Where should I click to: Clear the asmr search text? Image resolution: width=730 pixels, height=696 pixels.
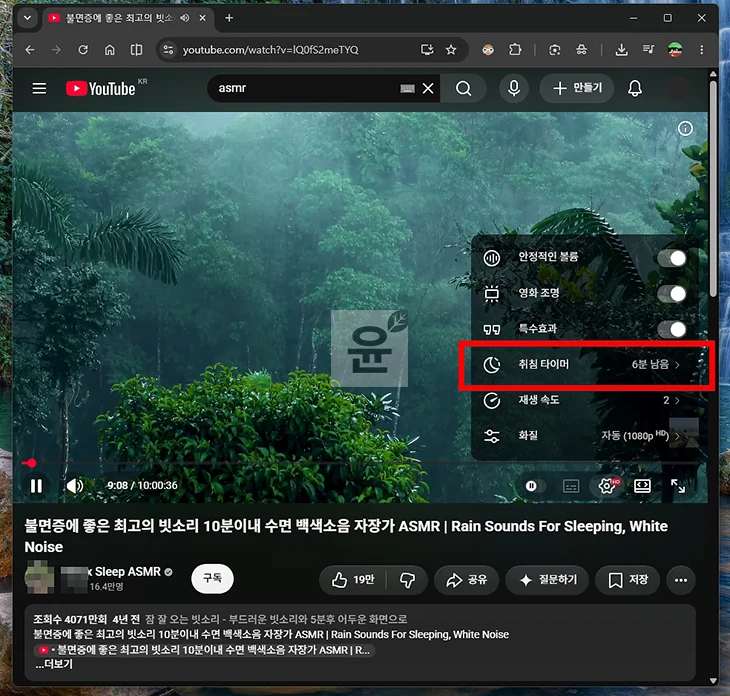[428, 88]
